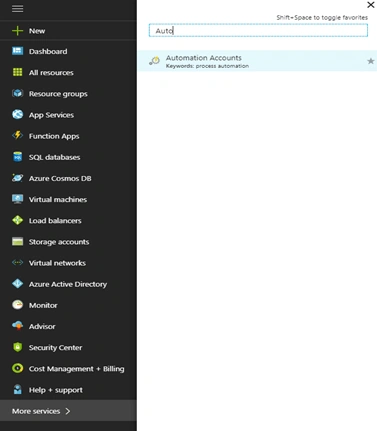
Task: Open Storage accounts menu label
Action: click(x=59, y=242)
